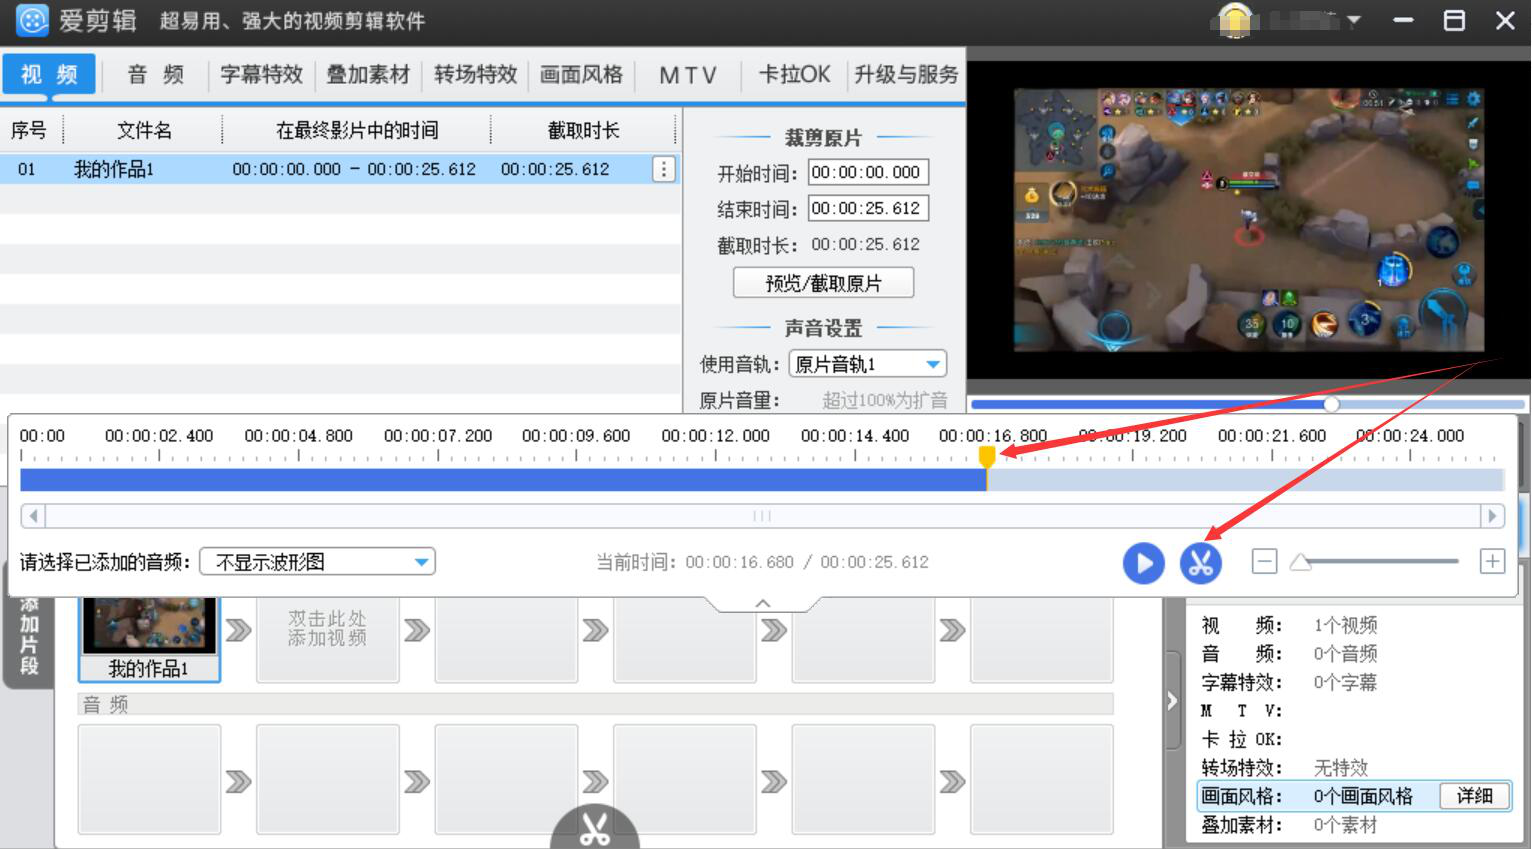
Task: Click the 1个视频 info value
Action: (x=1346, y=625)
